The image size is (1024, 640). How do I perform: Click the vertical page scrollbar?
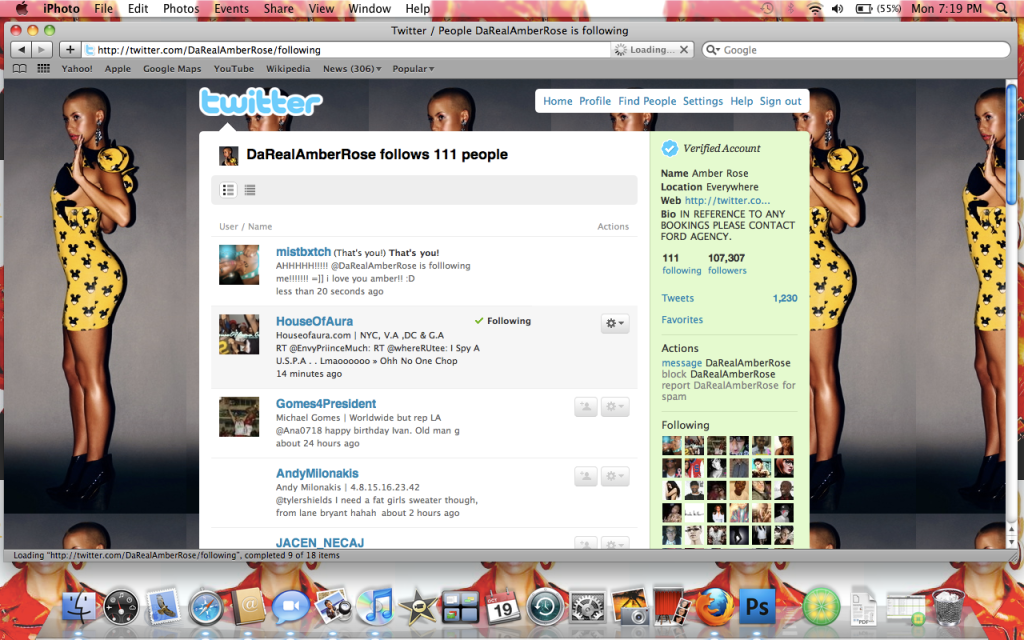click(1011, 300)
